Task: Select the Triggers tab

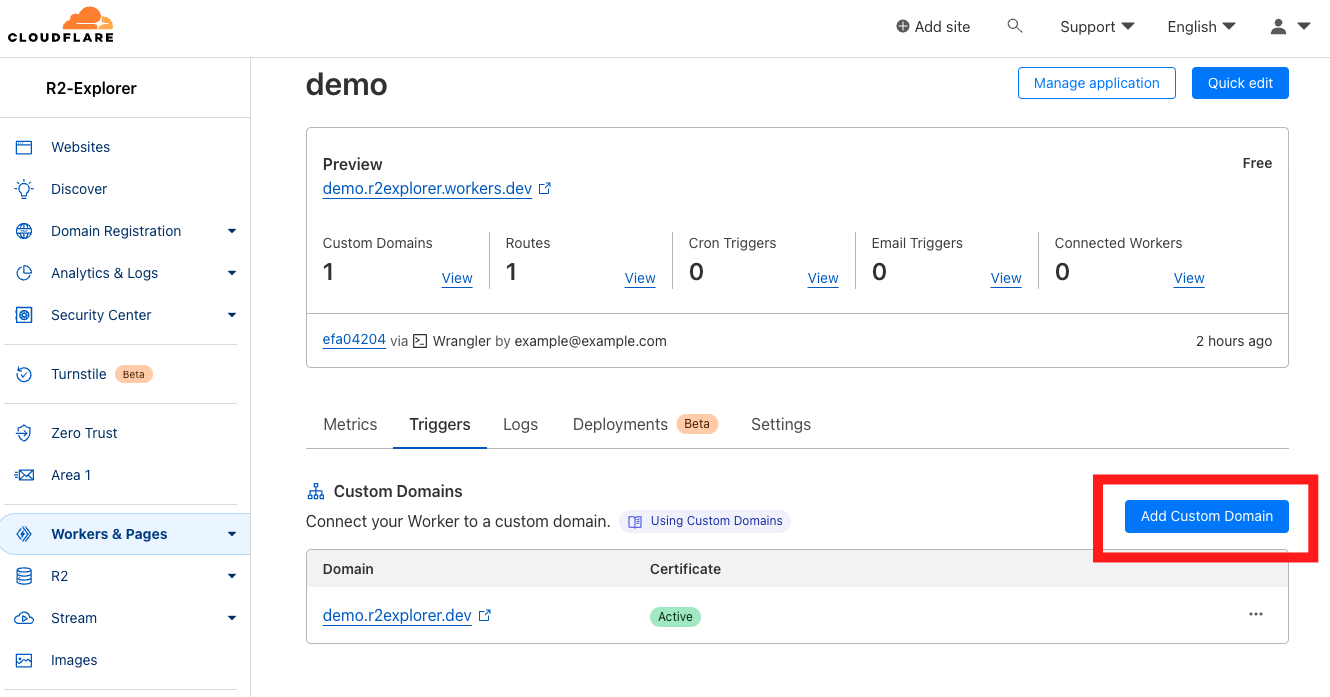Action: coord(440,424)
